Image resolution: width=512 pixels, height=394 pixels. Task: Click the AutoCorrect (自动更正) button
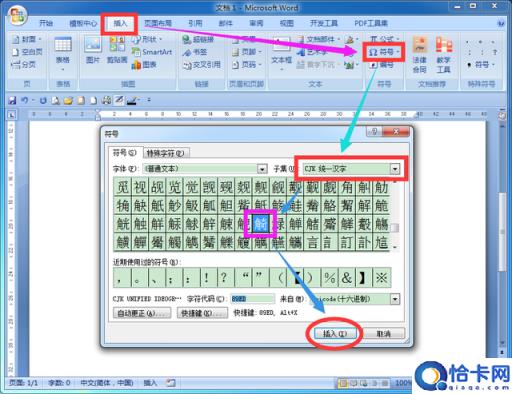pos(142,313)
